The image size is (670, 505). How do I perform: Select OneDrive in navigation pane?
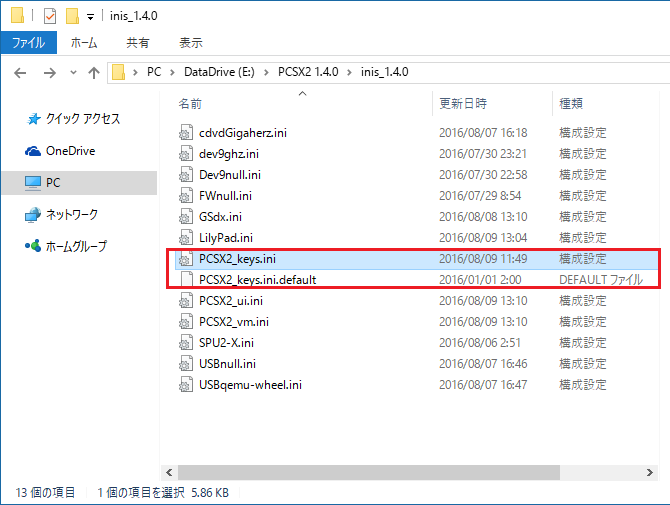pos(71,151)
